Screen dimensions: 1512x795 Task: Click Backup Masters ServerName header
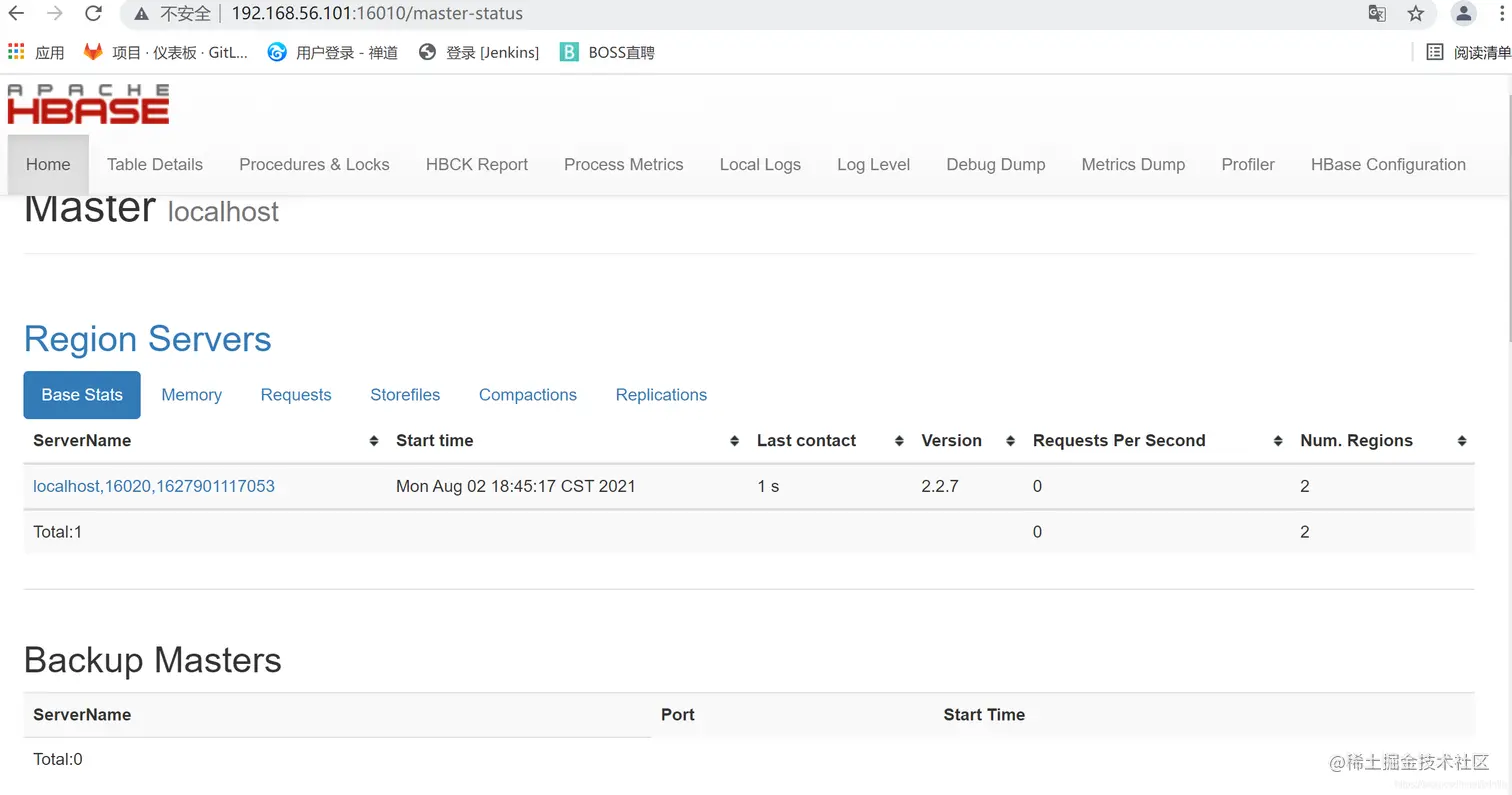pos(82,715)
